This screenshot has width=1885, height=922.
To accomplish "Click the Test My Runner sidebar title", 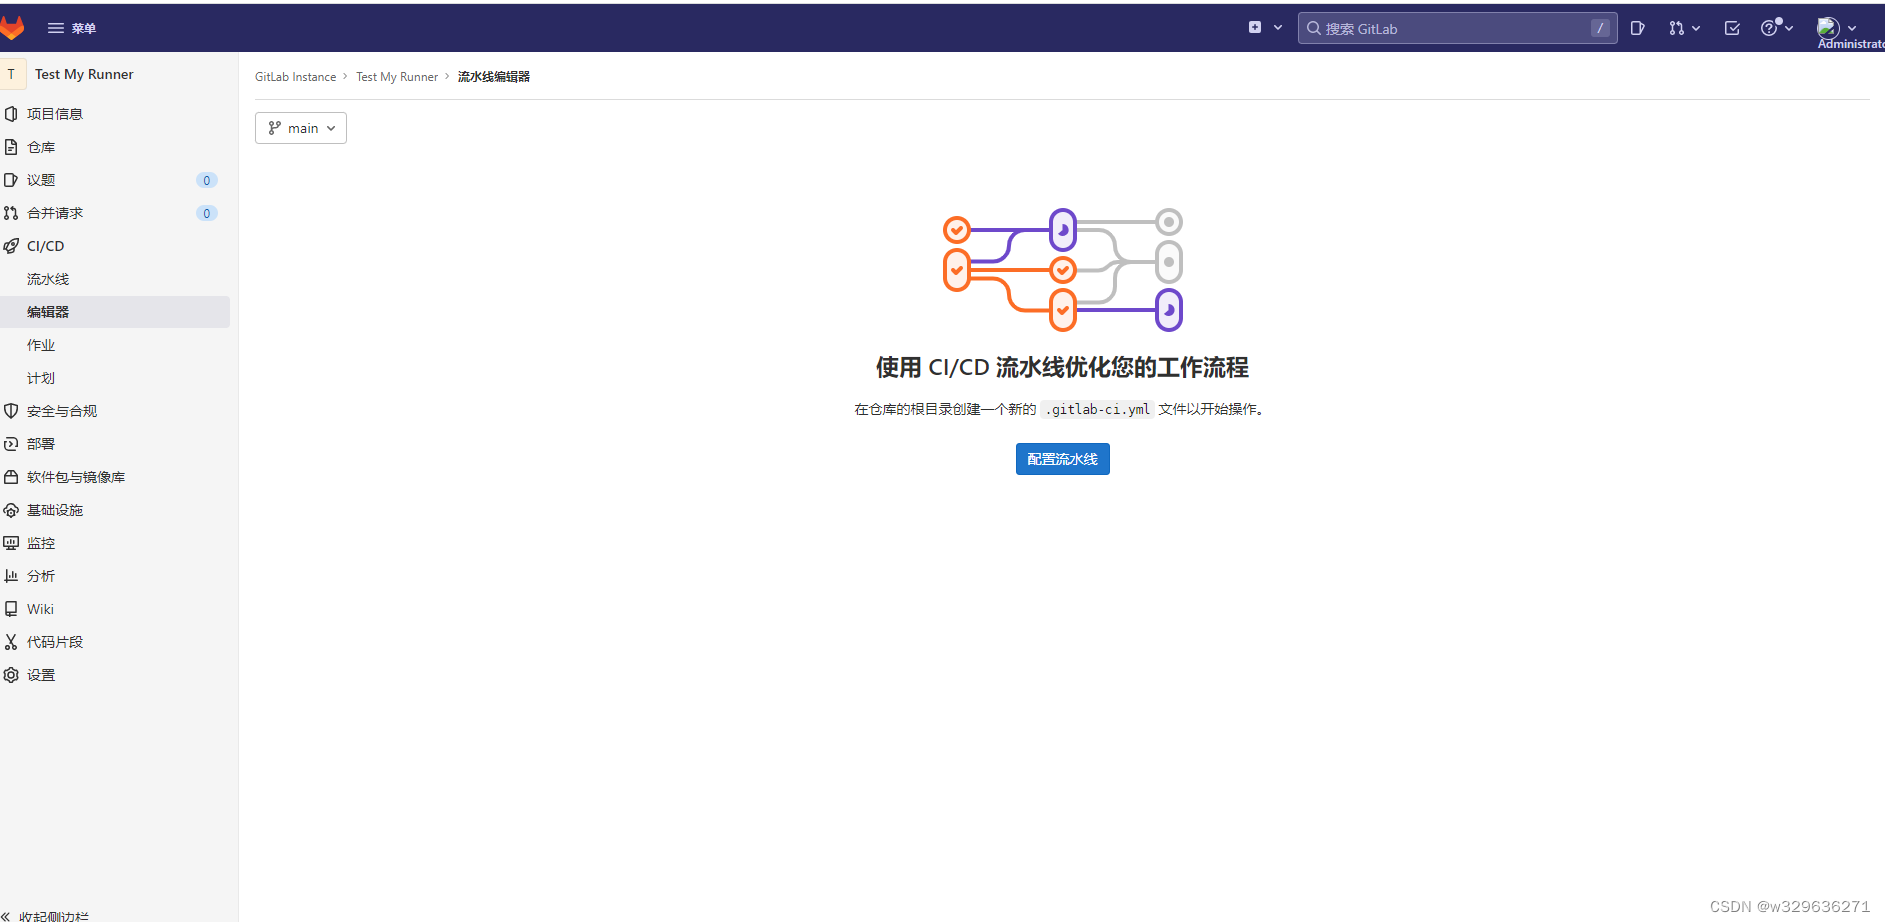I will coord(84,74).
